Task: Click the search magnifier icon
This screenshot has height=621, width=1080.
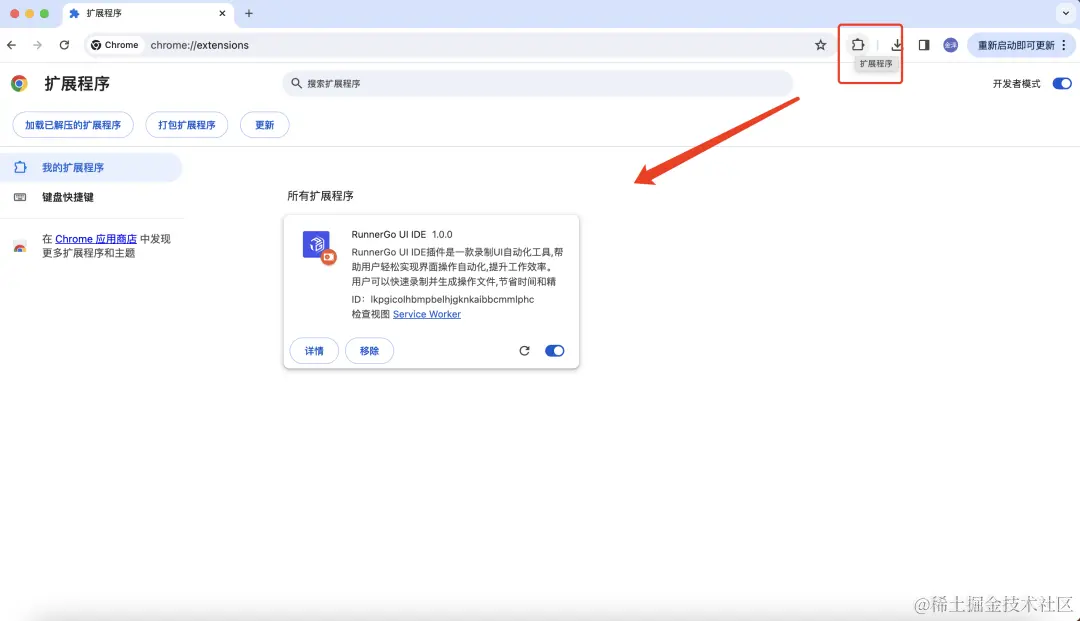Action: point(296,83)
